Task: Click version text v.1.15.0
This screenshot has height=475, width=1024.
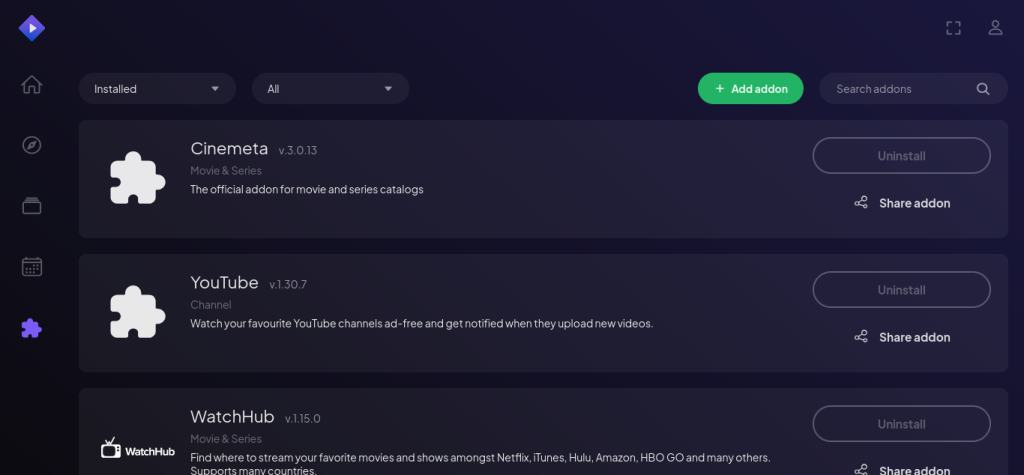Action: click(303, 419)
